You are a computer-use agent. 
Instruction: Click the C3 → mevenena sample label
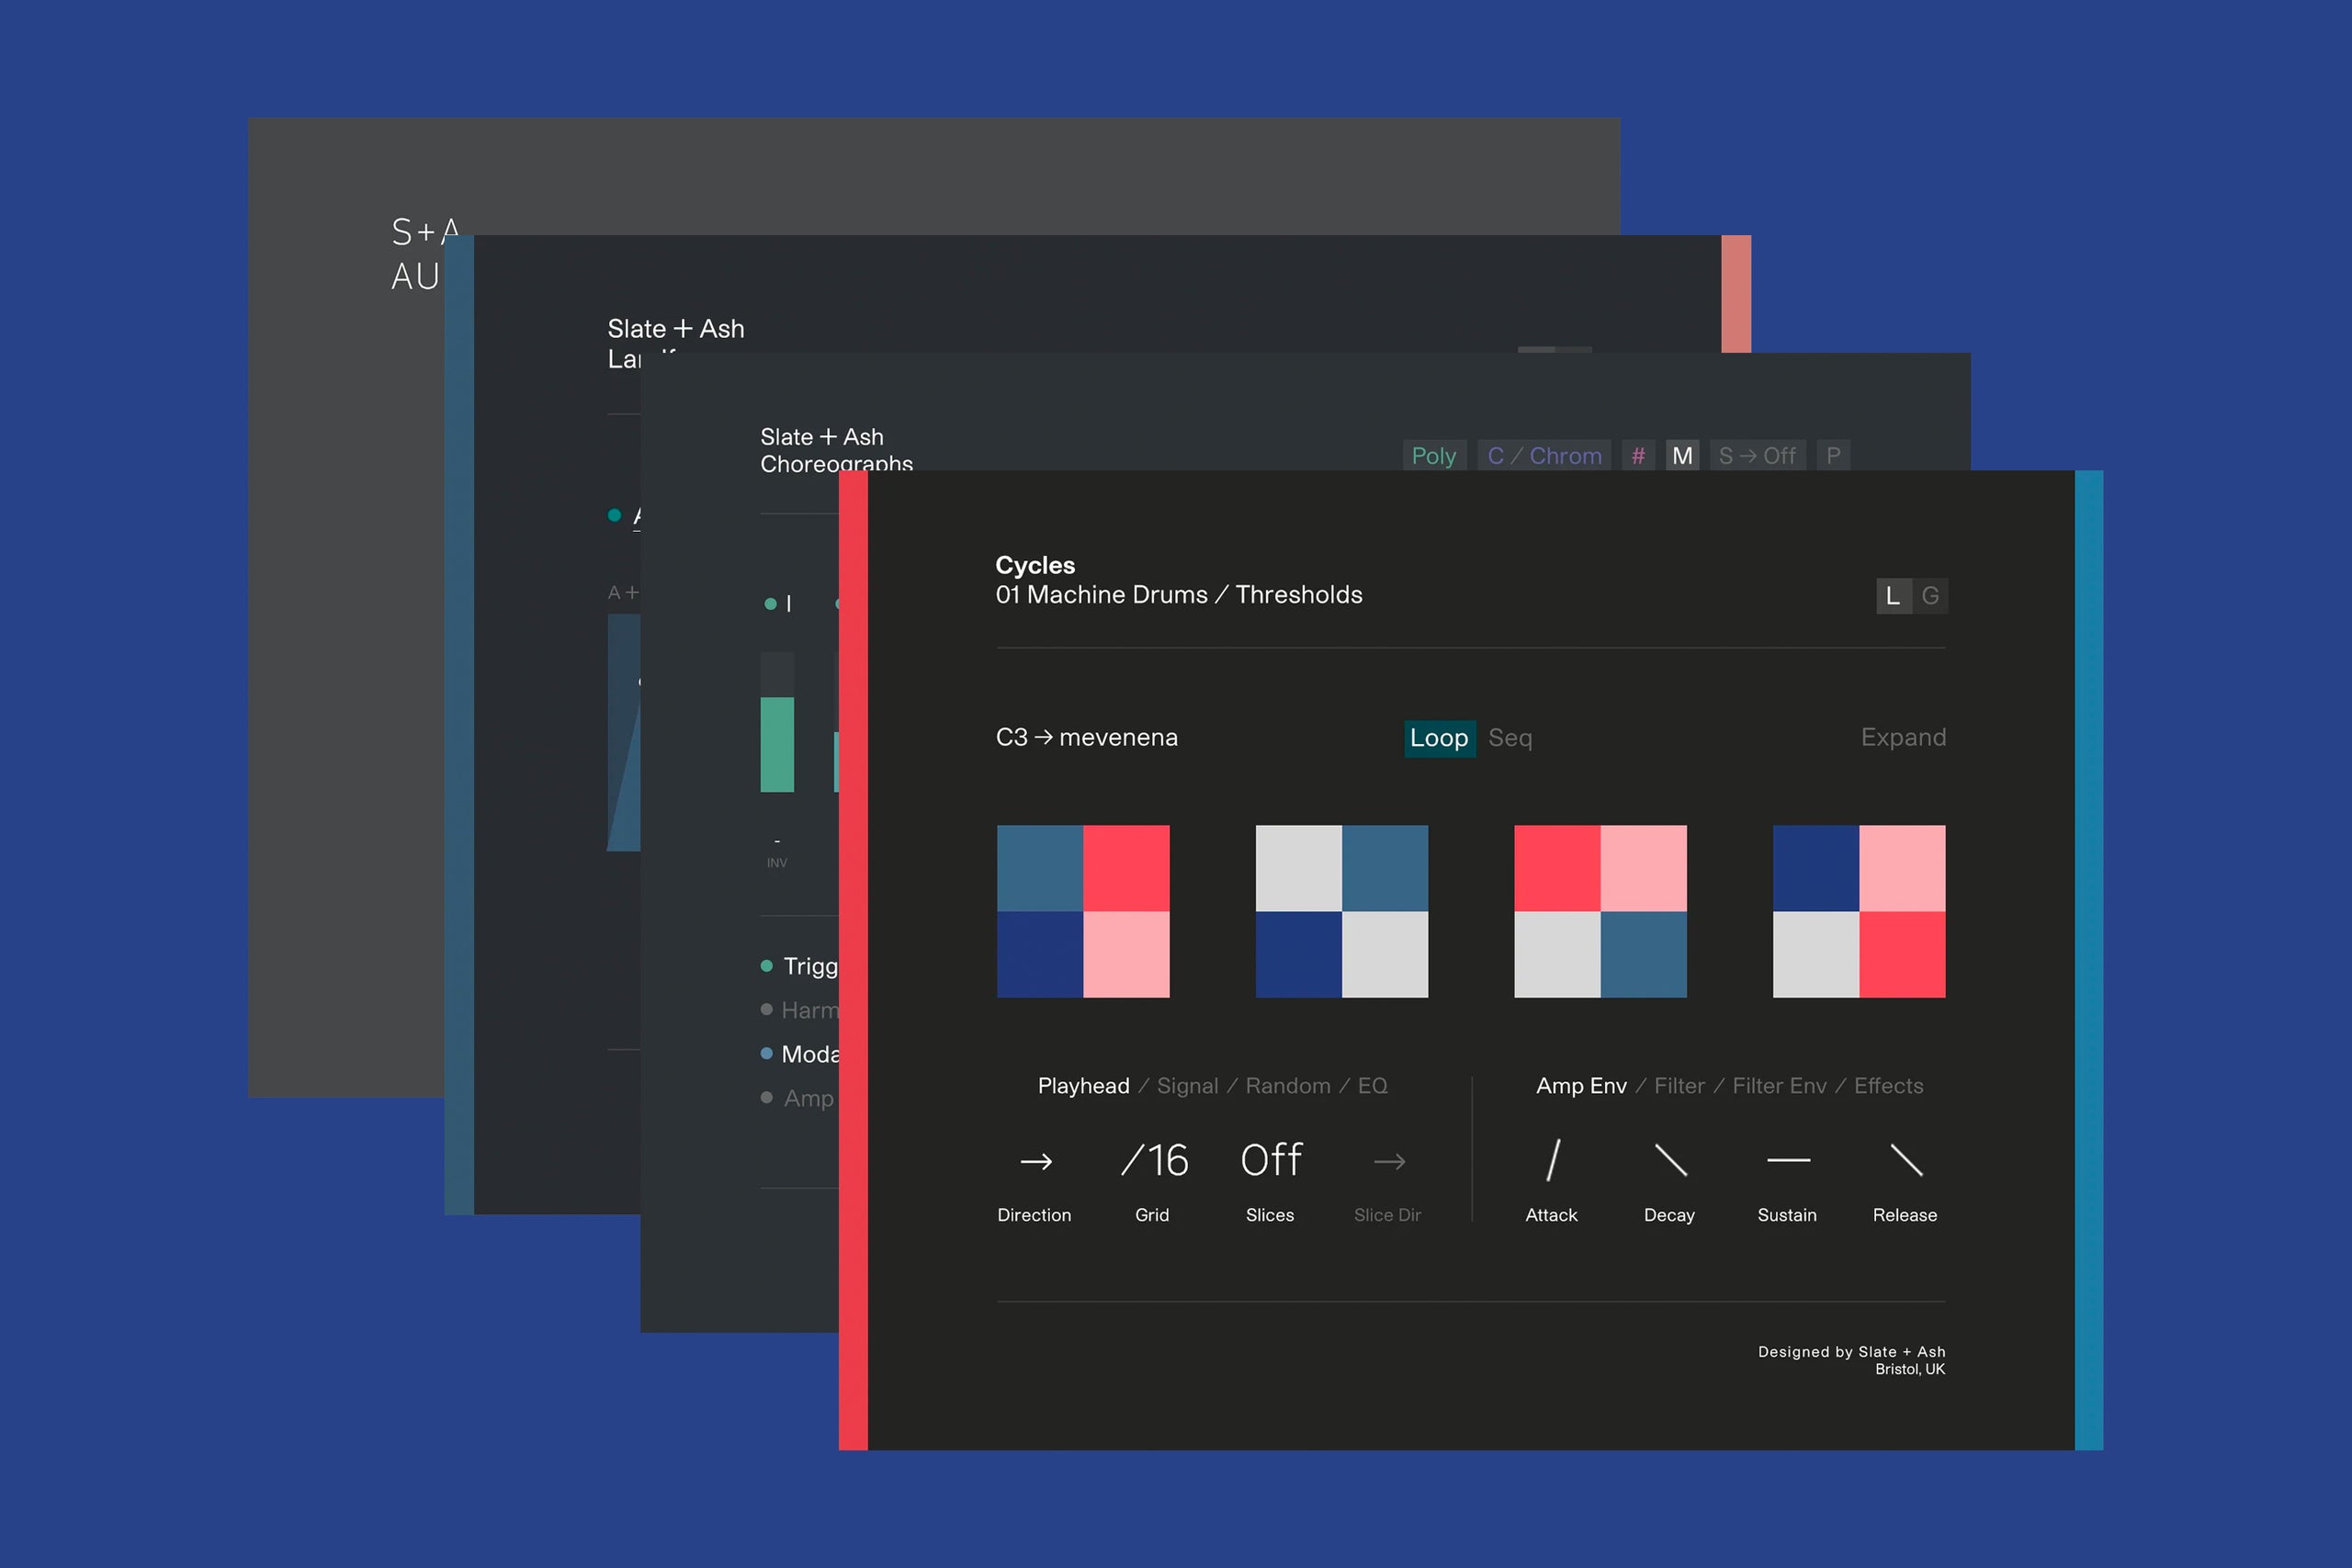pyautogui.click(x=1087, y=737)
